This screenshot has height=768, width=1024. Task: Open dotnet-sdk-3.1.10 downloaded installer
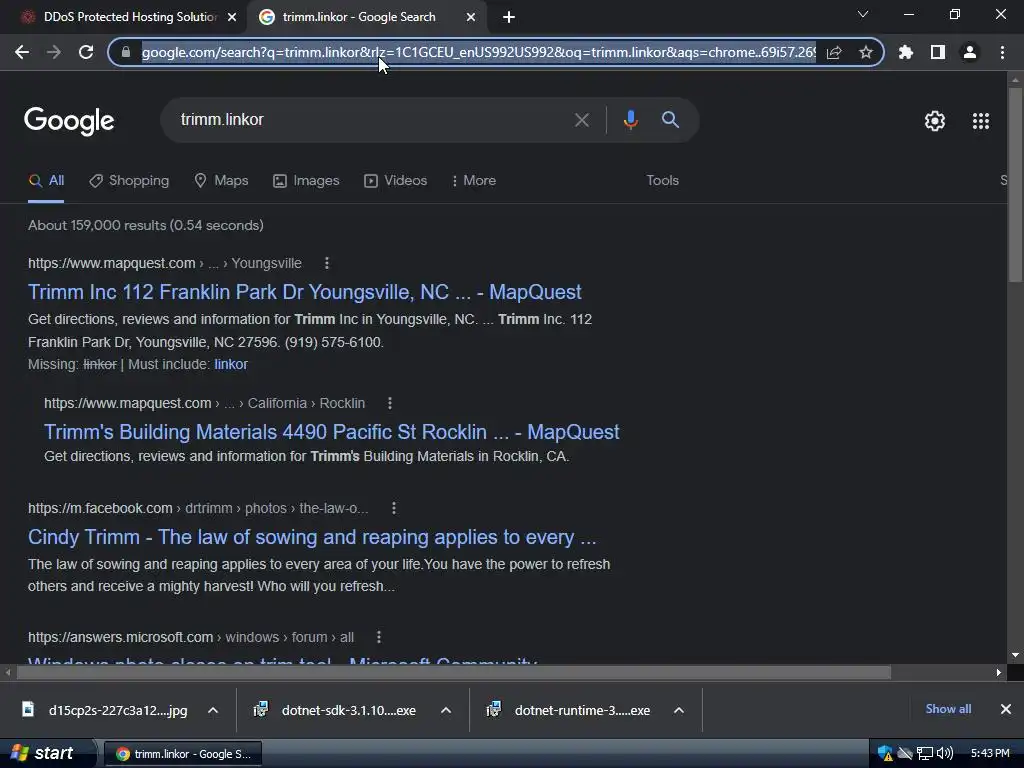coord(349,711)
